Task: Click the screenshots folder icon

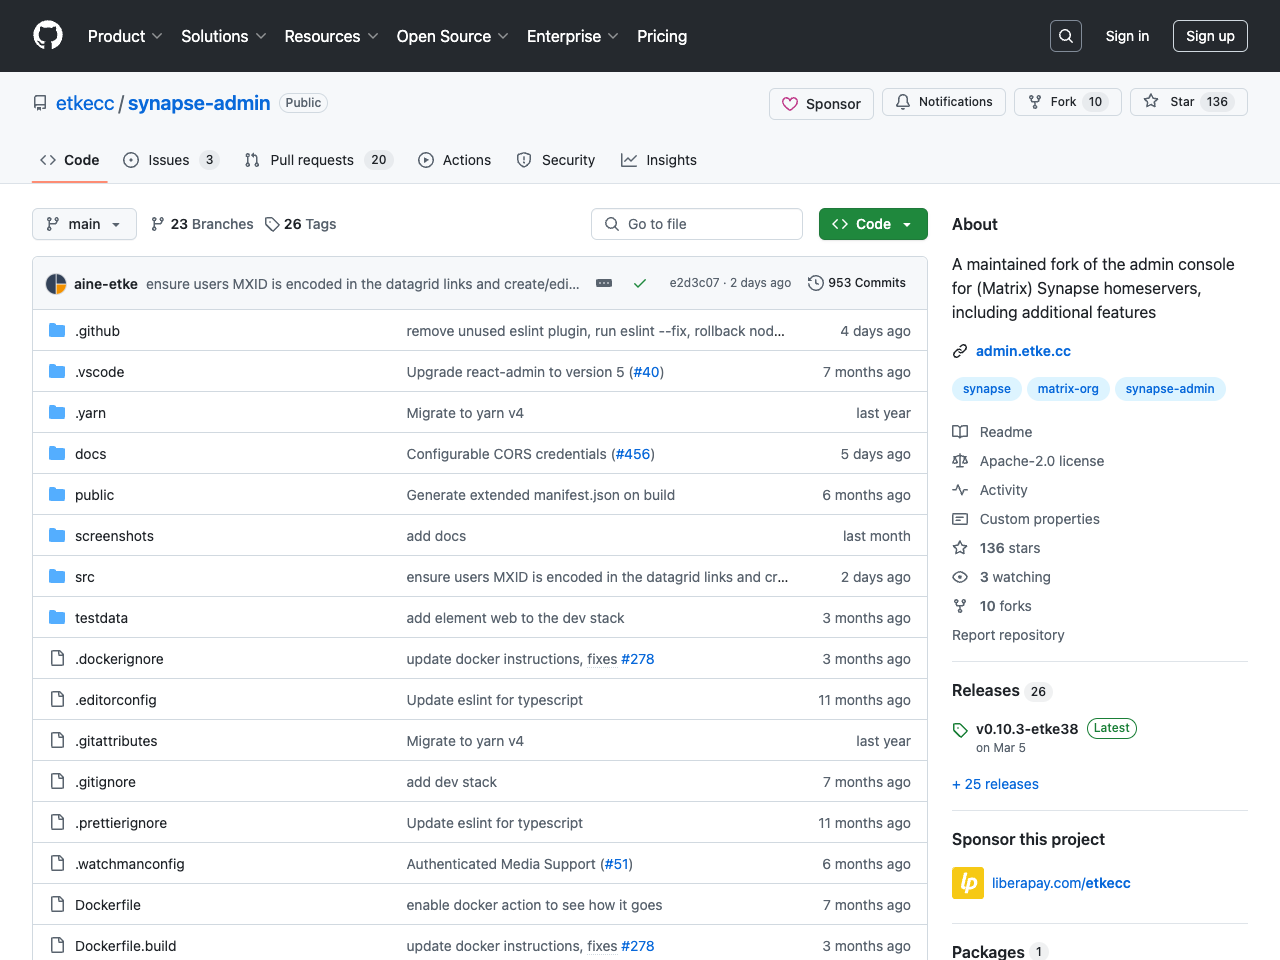Action: [57, 535]
